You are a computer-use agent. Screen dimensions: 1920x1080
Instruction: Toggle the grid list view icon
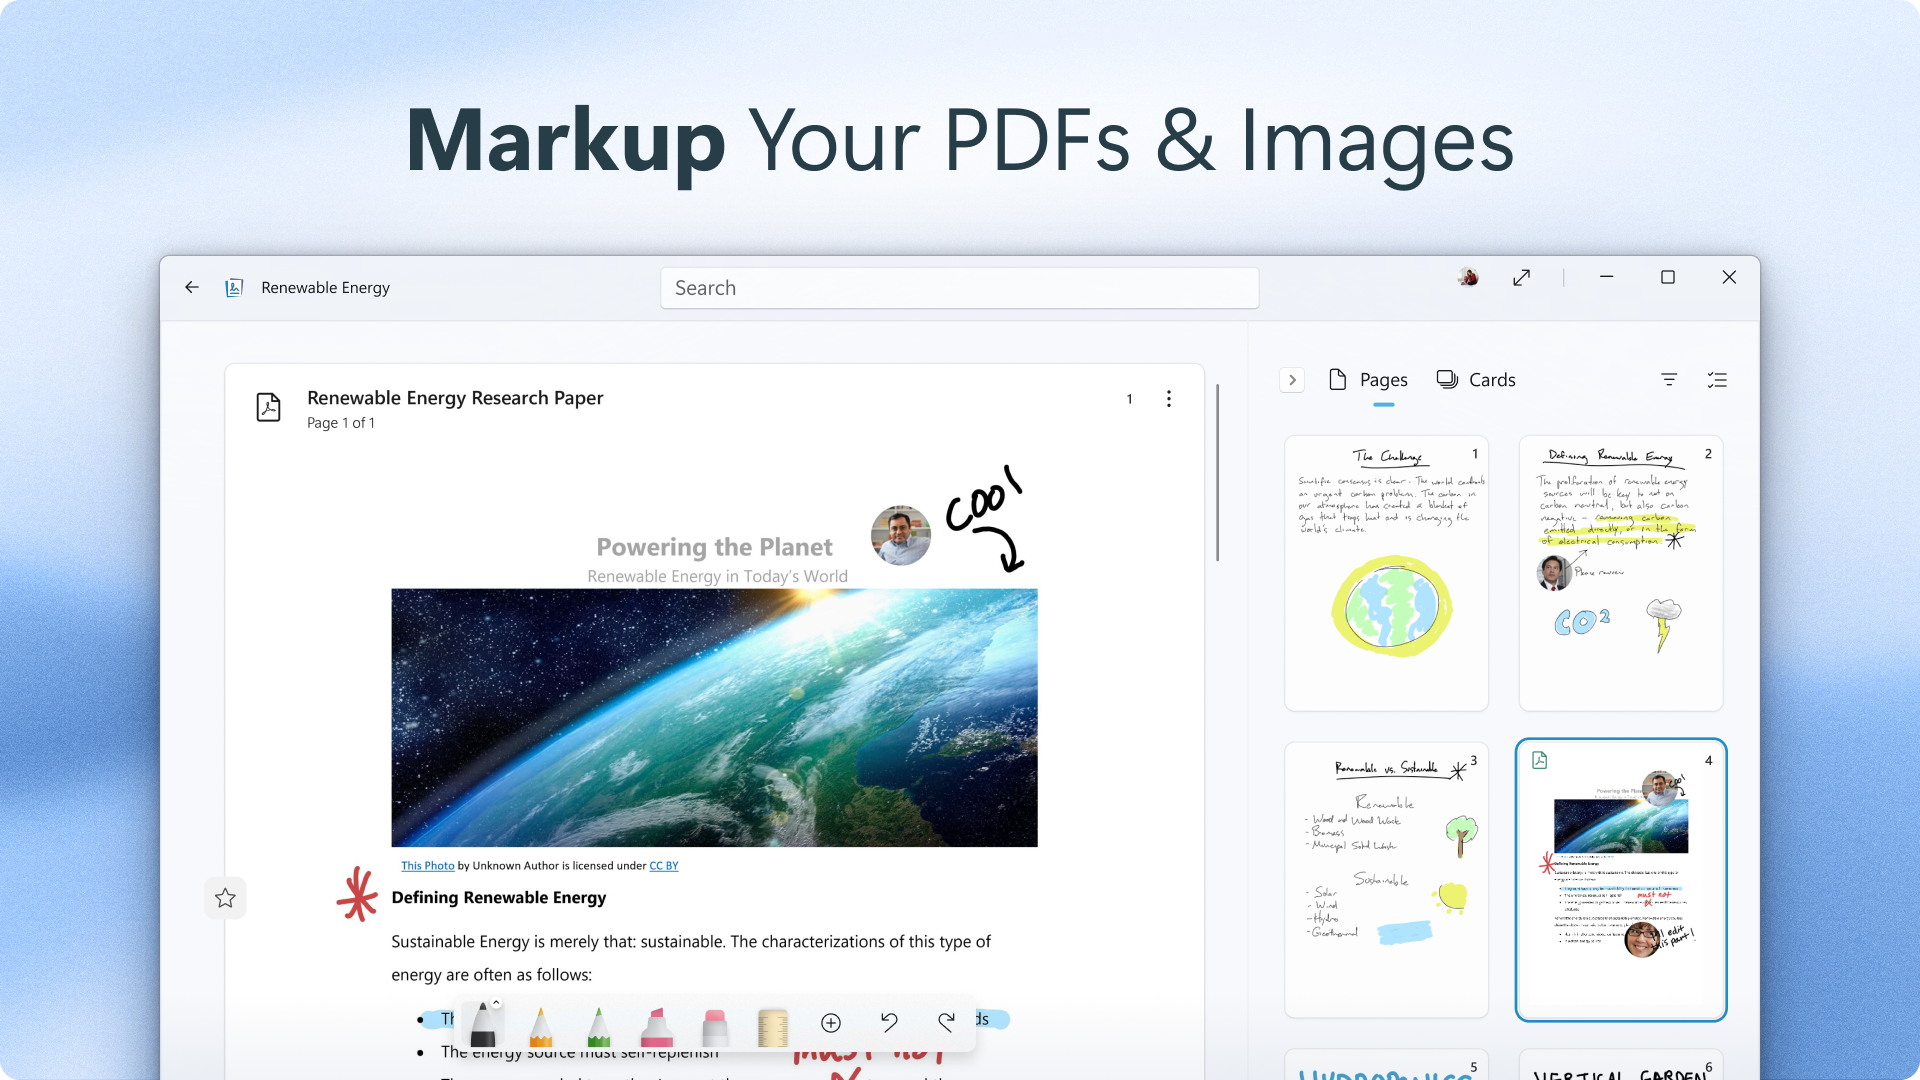click(1717, 380)
